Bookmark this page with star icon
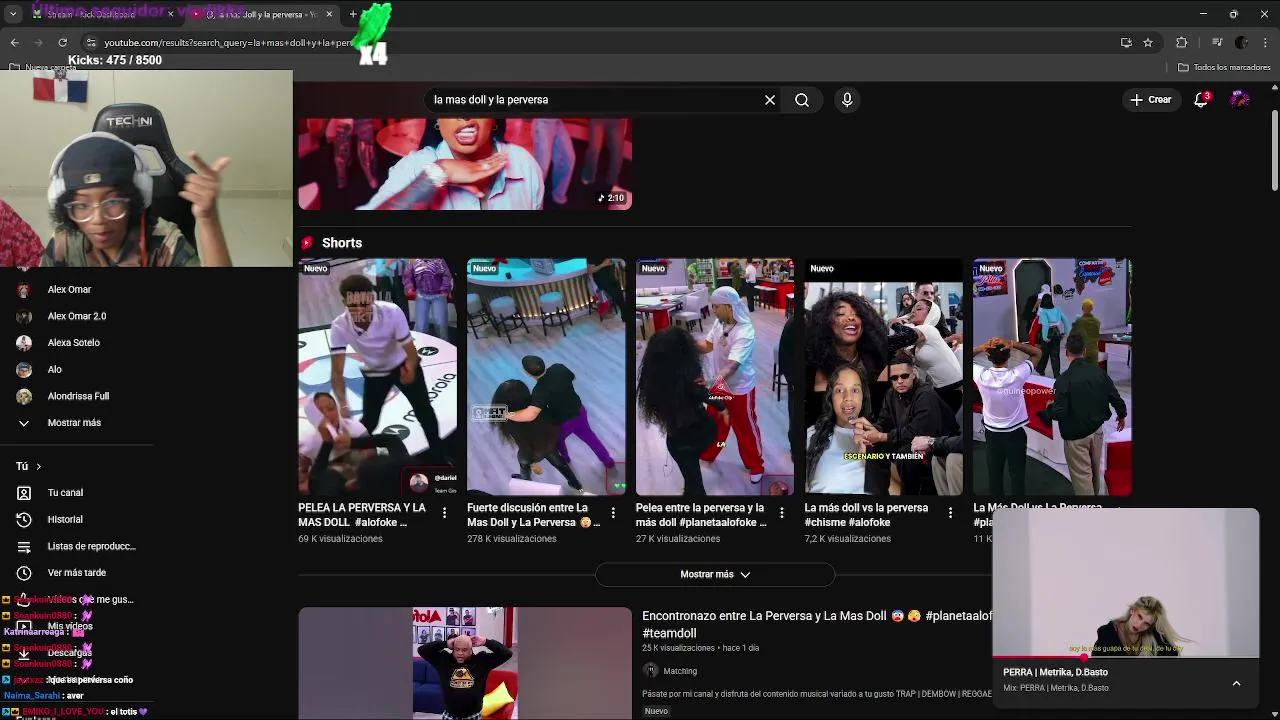 (x=1148, y=42)
